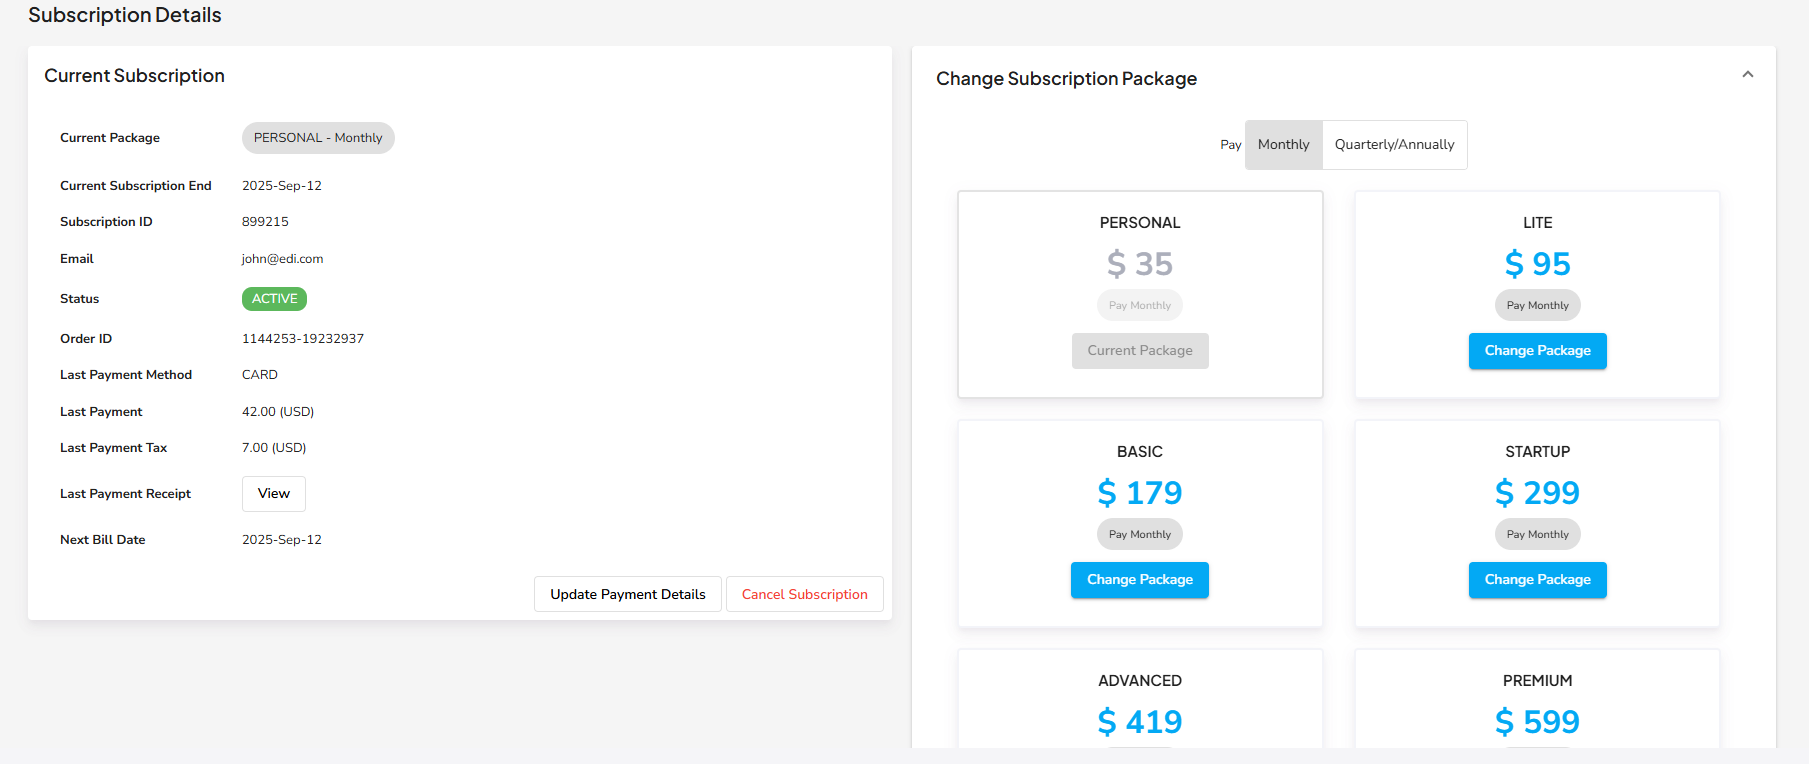The width and height of the screenshot is (1809, 768).
Task: Select the ADVANCED plan card
Action: [1139, 700]
